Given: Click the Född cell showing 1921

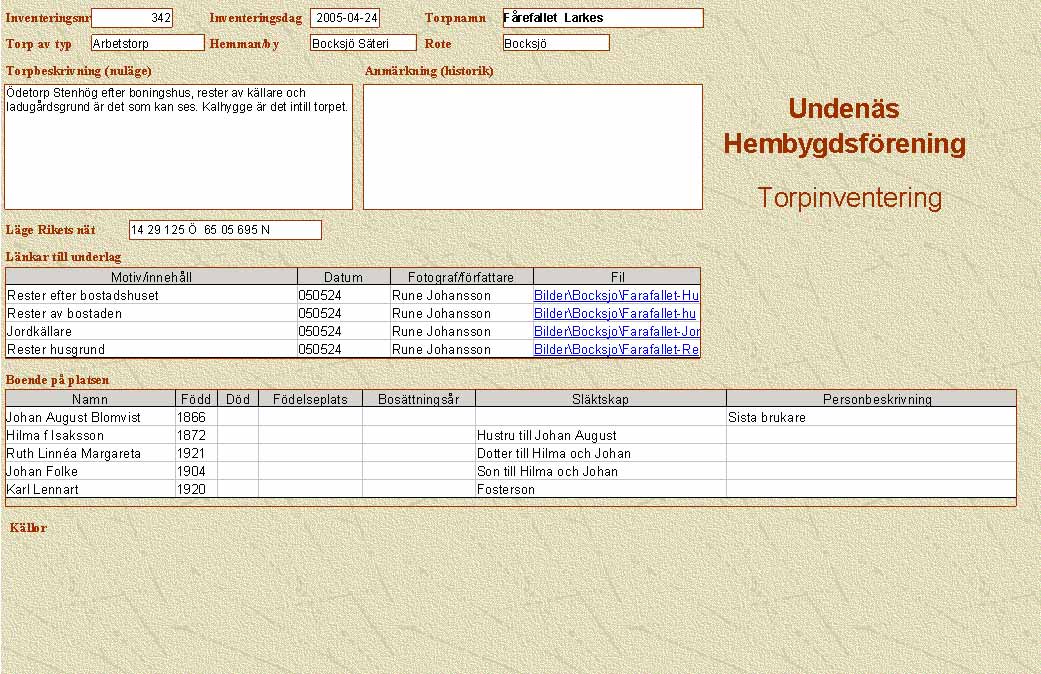Looking at the screenshot, I should [x=196, y=454].
